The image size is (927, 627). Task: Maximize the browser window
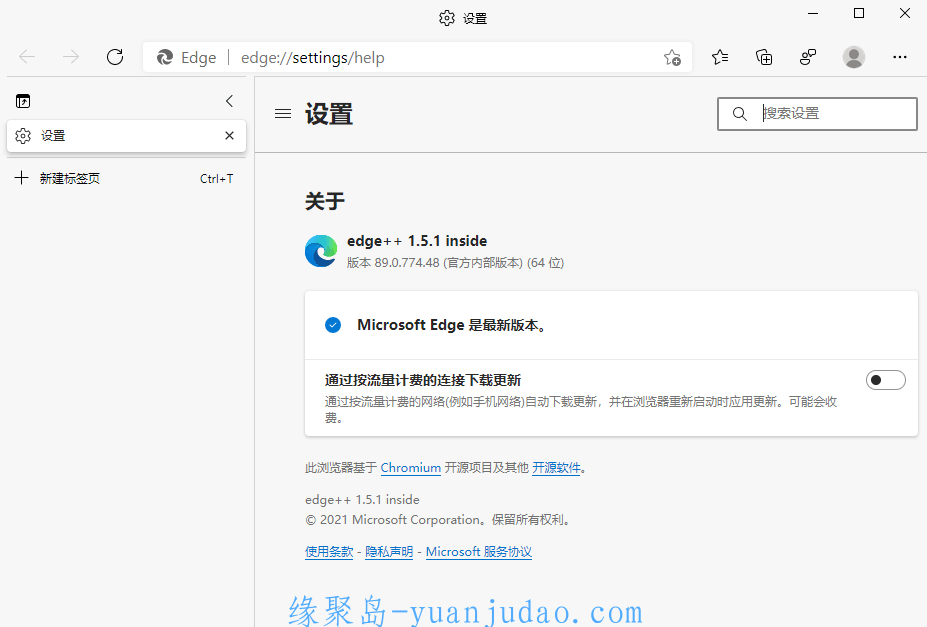[x=859, y=13]
